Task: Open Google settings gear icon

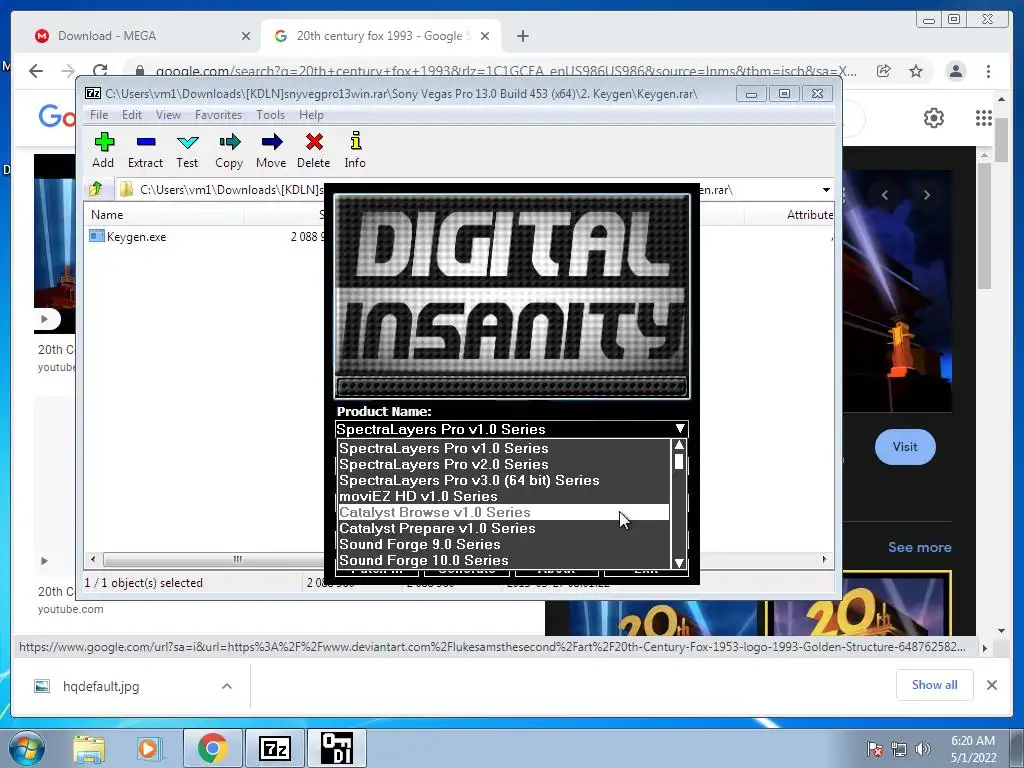Action: tap(934, 118)
